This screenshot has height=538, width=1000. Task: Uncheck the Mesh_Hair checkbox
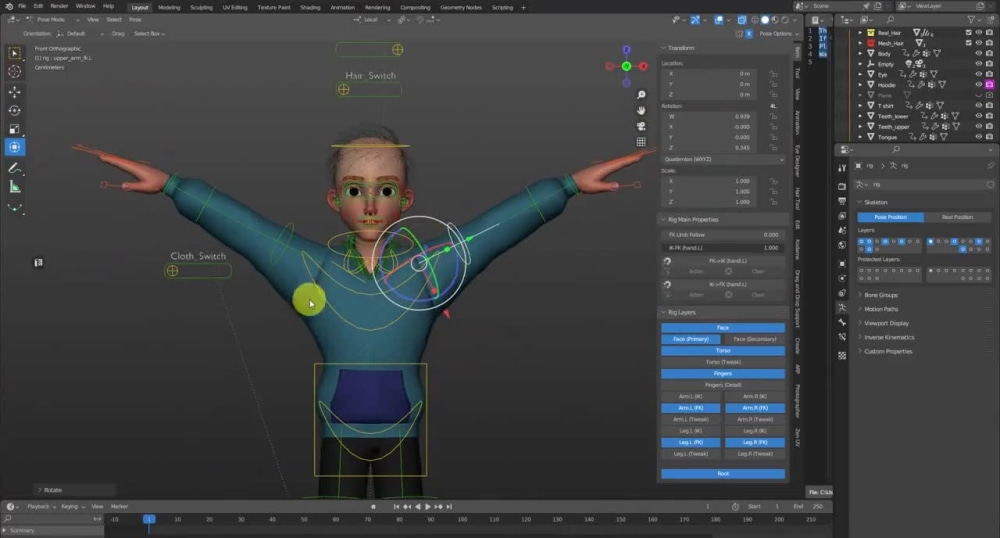[x=969, y=43]
